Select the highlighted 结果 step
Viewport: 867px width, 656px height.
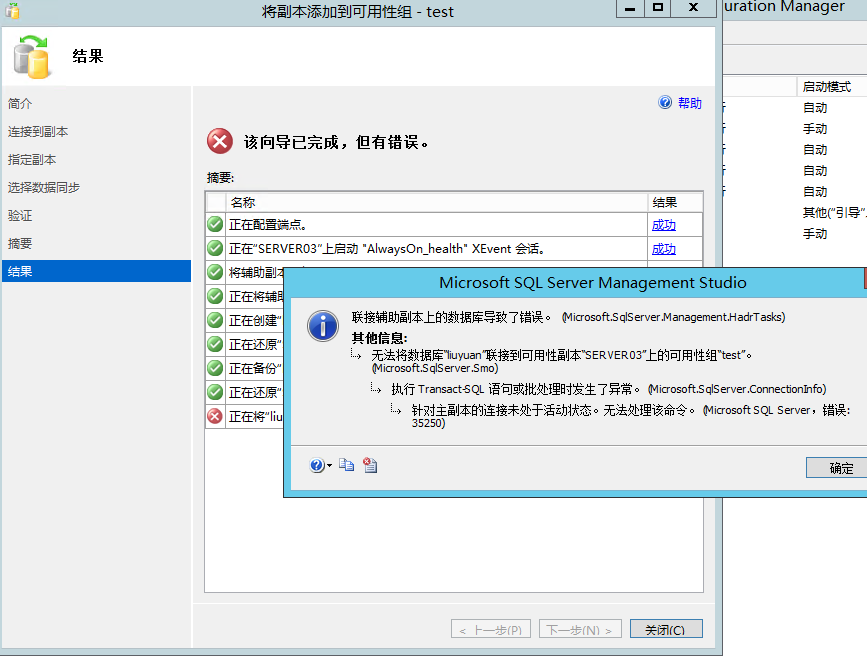[96, 271]
